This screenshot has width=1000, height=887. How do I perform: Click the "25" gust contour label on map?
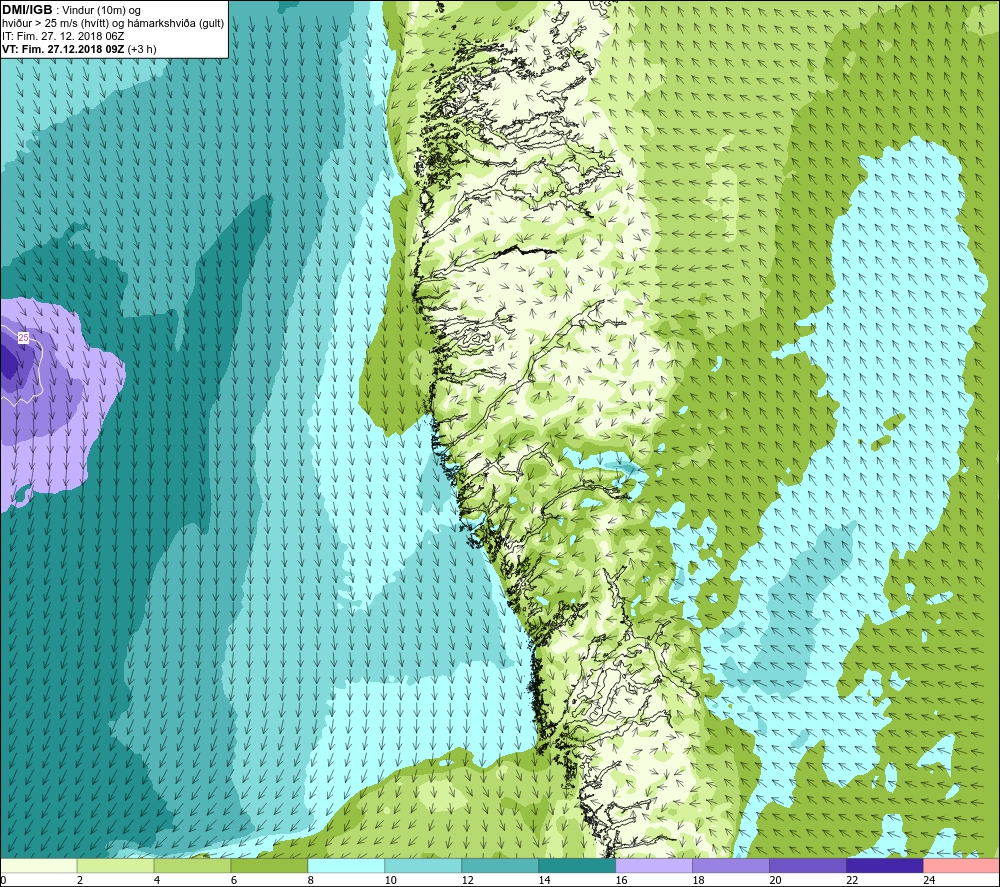tap(24, 337)
